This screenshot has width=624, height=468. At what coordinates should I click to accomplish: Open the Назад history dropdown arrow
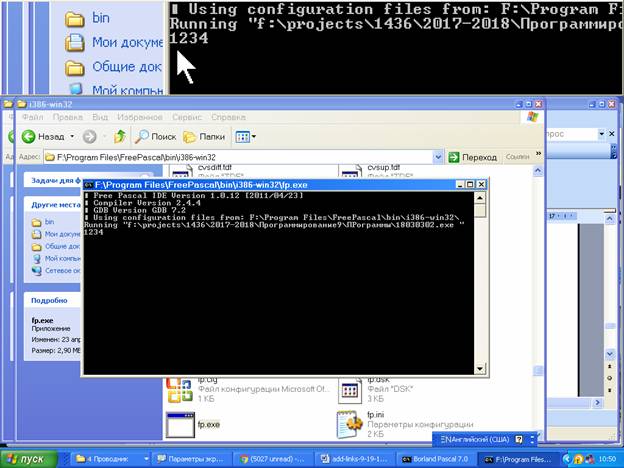(72, 136)
